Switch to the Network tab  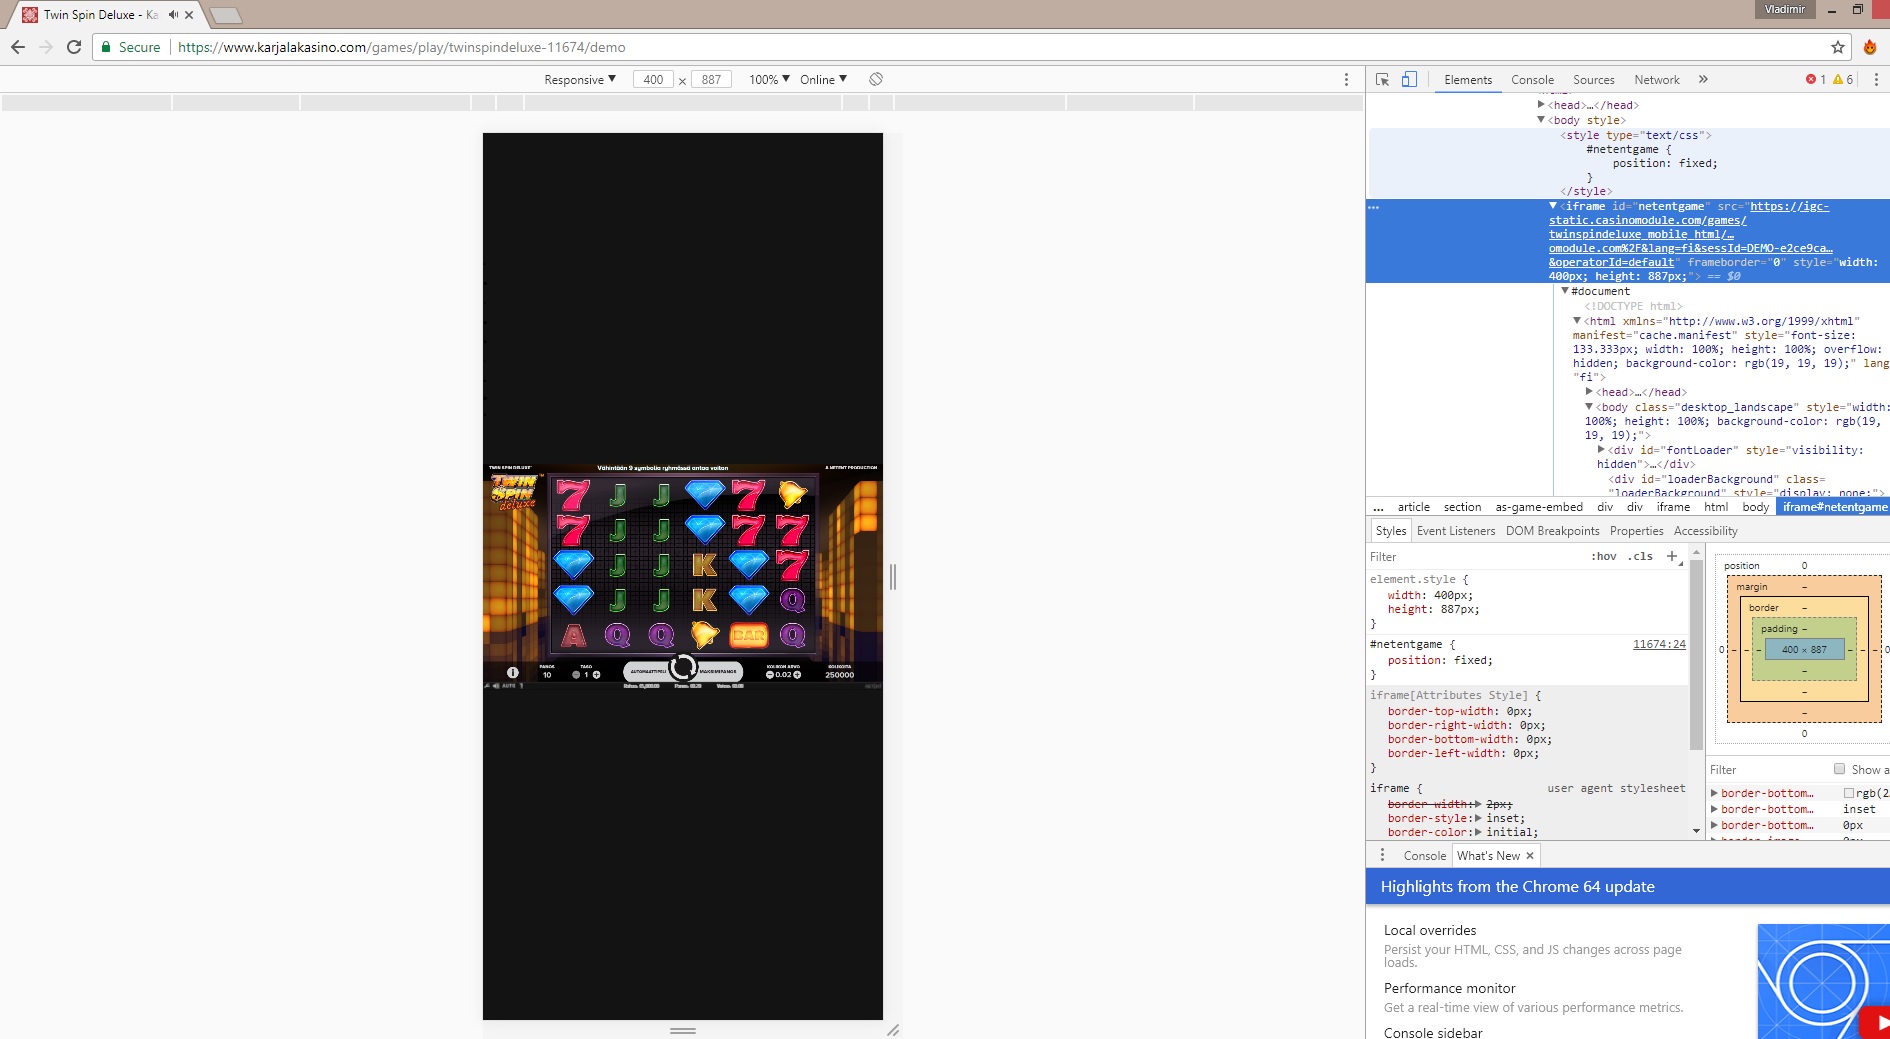tap(1656, 80)
